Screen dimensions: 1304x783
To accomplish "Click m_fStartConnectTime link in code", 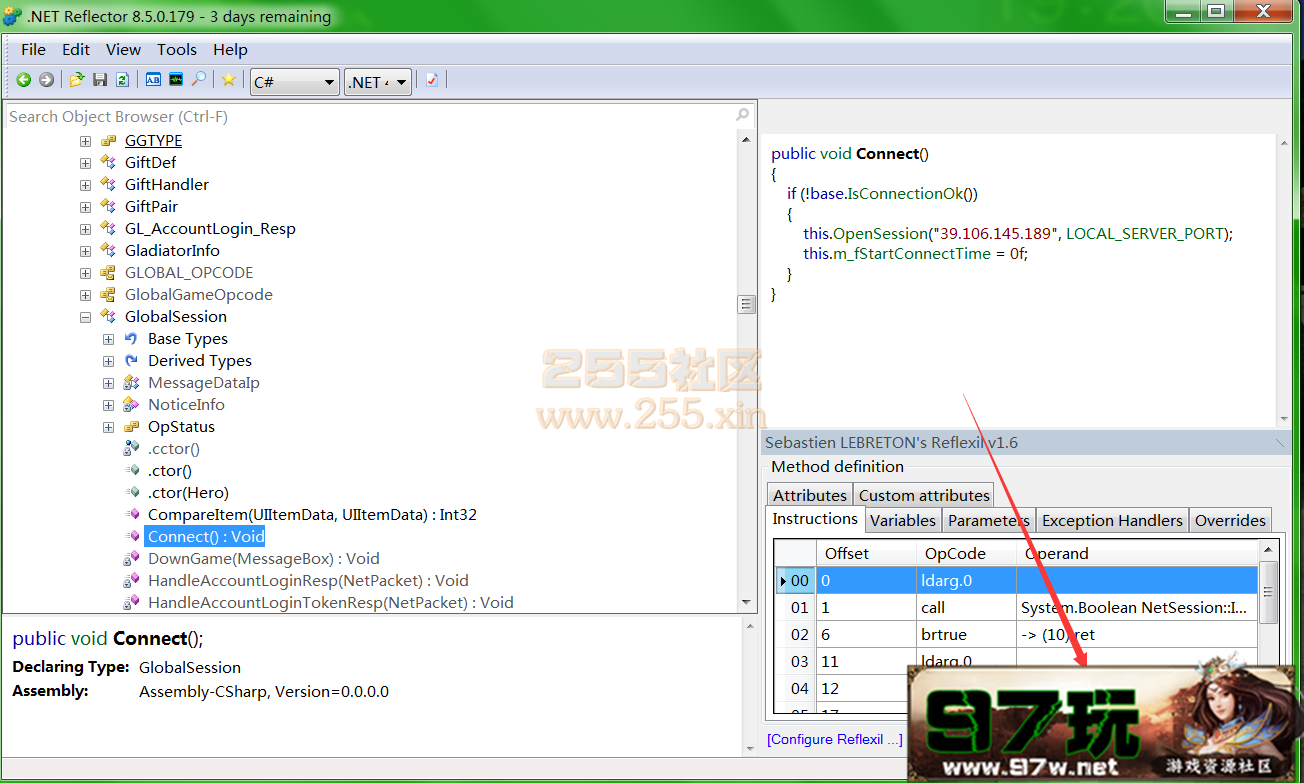I will [912, 253].
